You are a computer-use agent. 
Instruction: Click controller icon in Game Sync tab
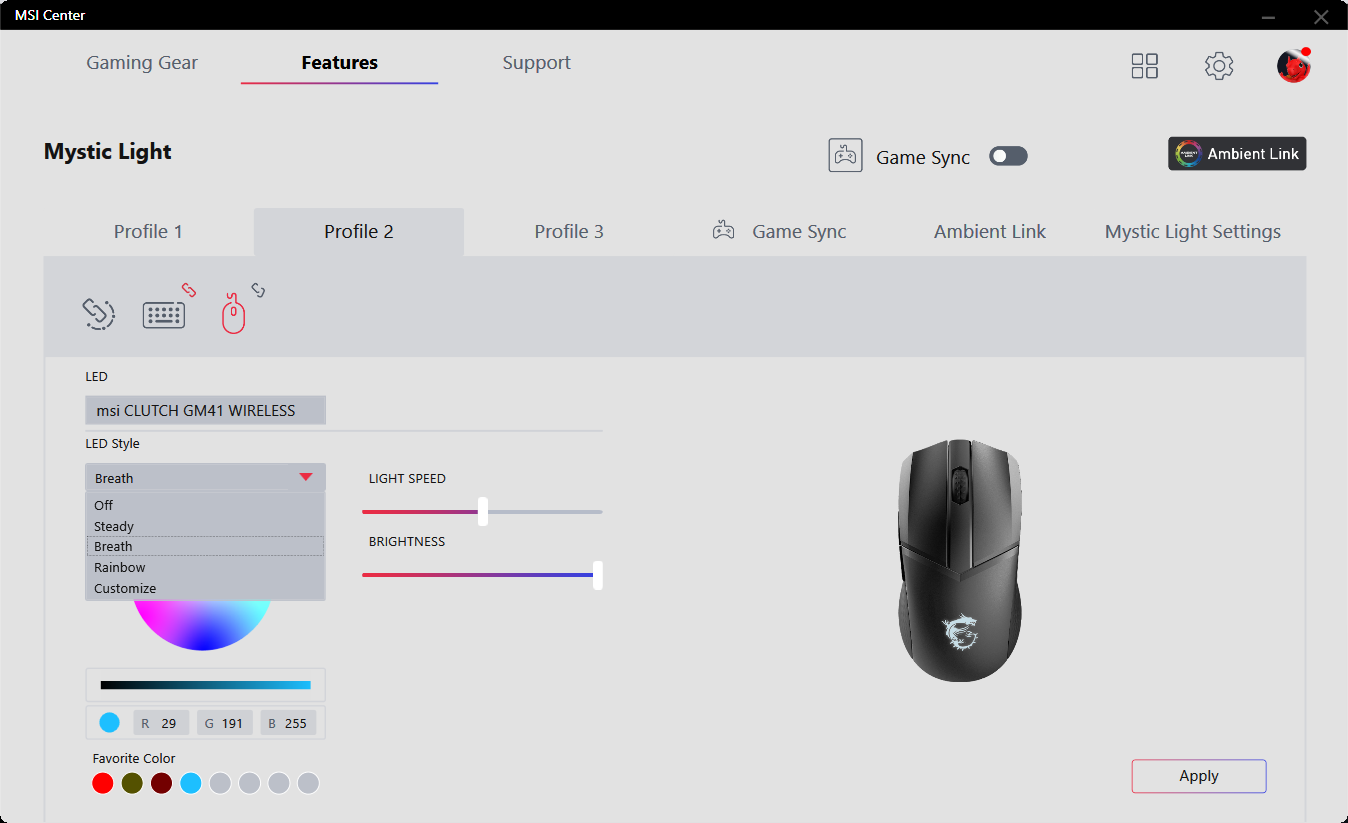723,231
